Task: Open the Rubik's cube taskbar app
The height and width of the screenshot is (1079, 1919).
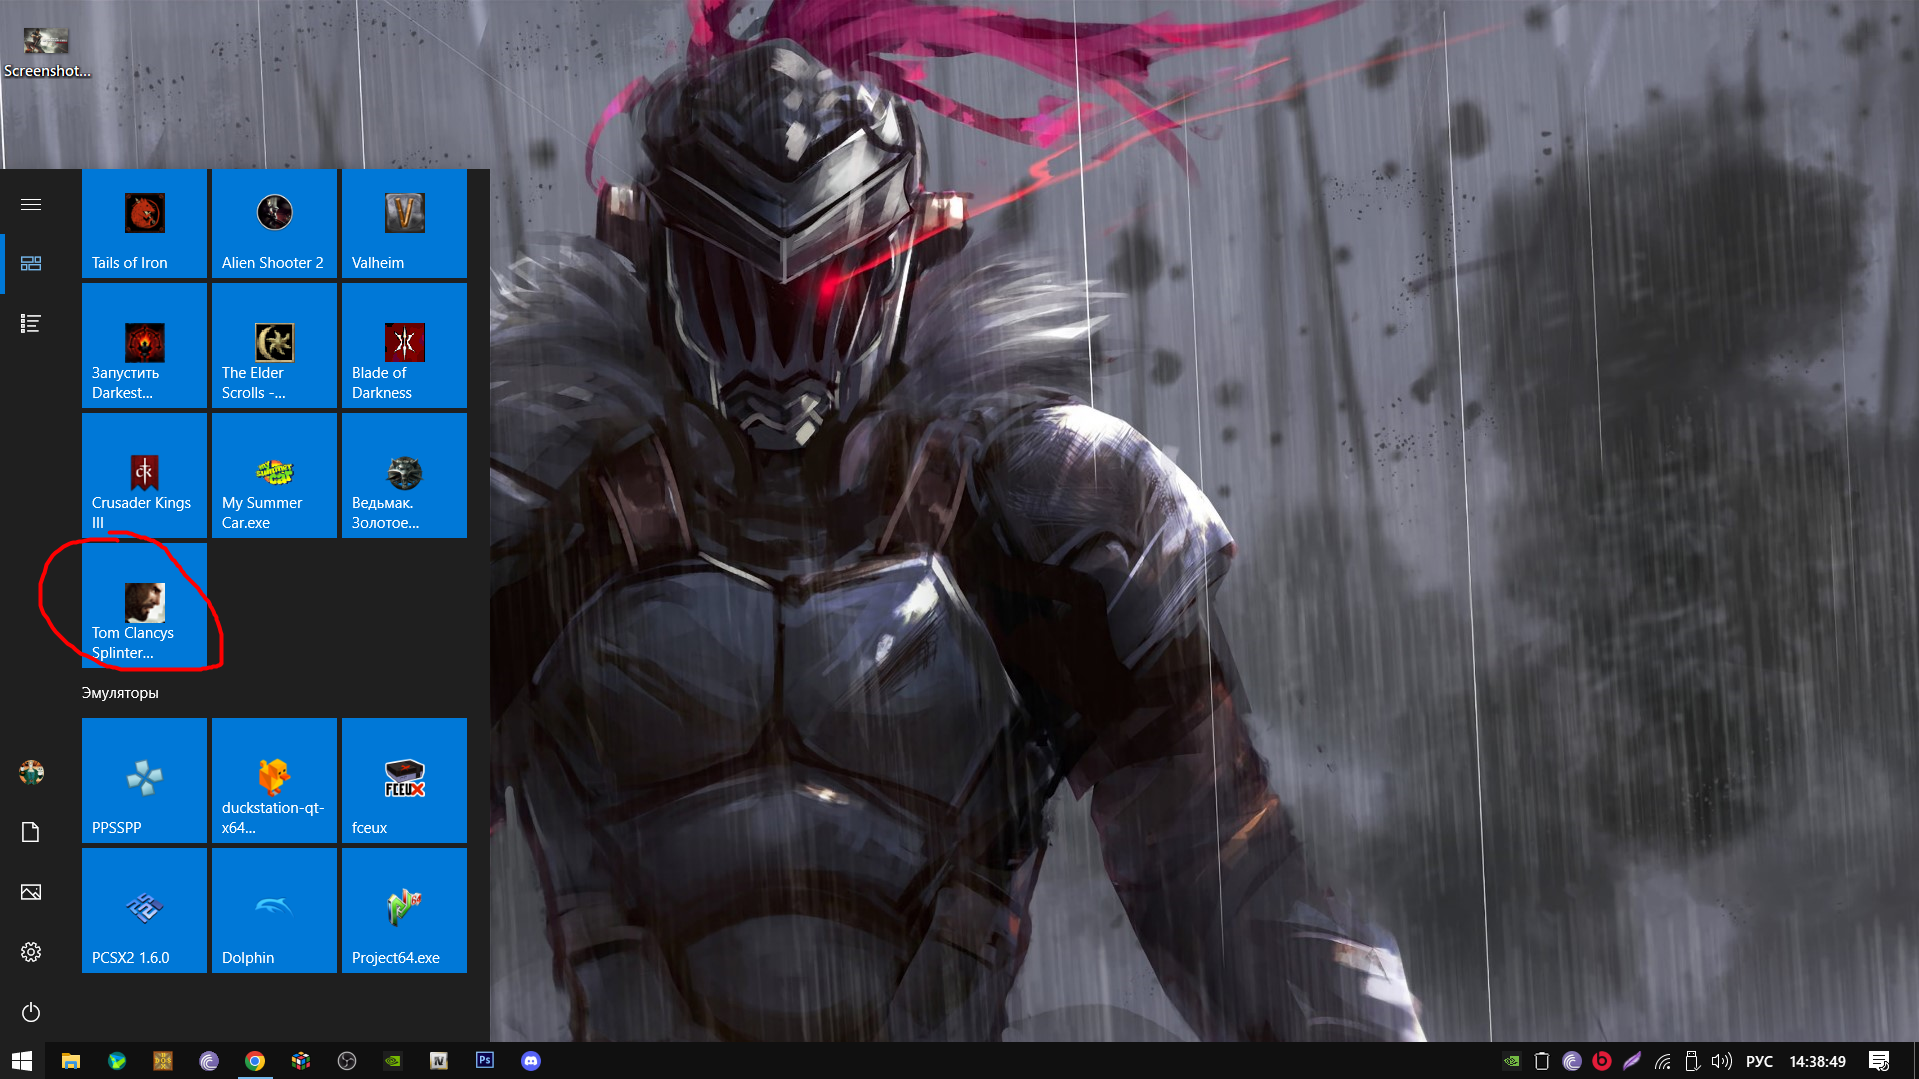Action: (301, 1060)
